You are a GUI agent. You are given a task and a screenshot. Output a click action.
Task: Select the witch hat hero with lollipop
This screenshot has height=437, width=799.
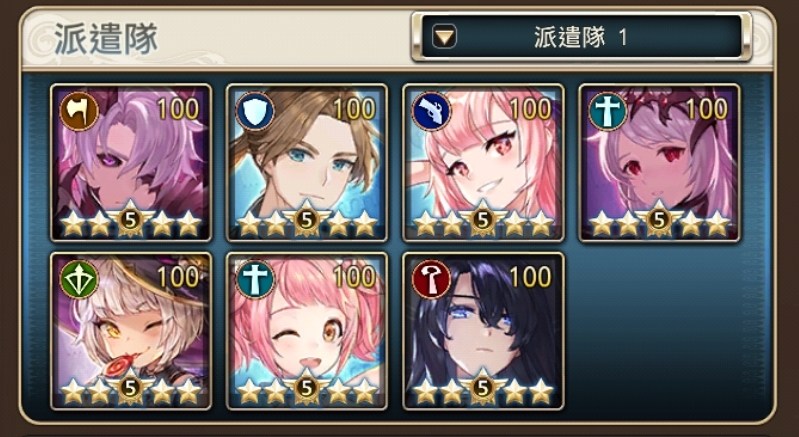[x=131, y=331]
